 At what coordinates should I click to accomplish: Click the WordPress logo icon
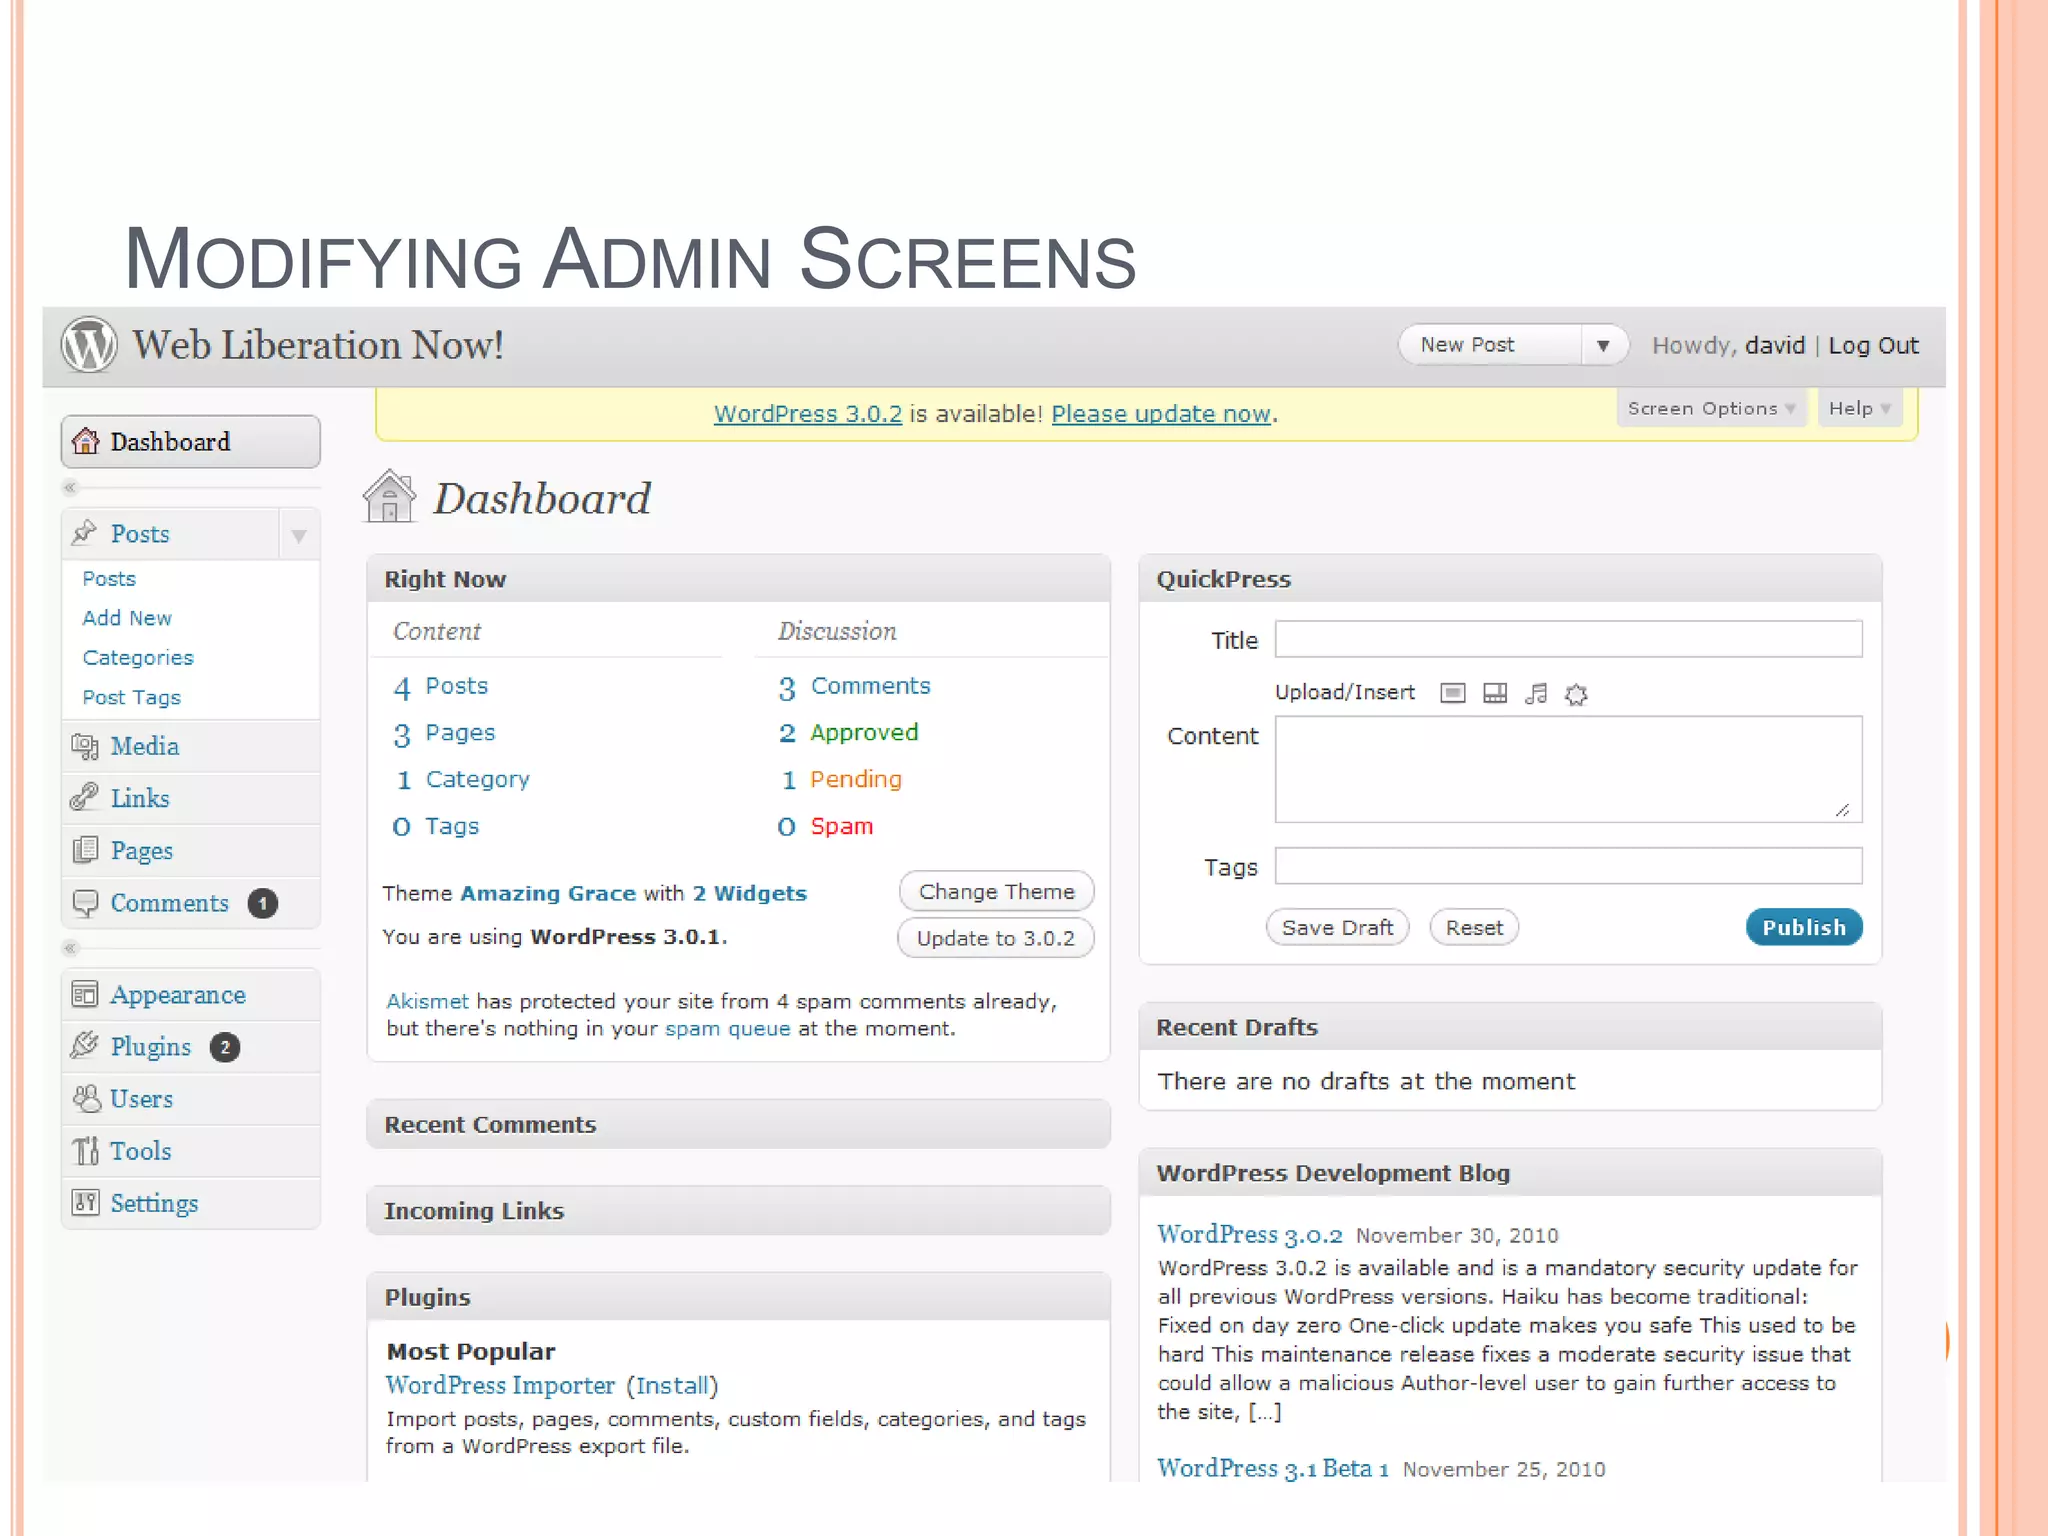[x=89, y=345]
